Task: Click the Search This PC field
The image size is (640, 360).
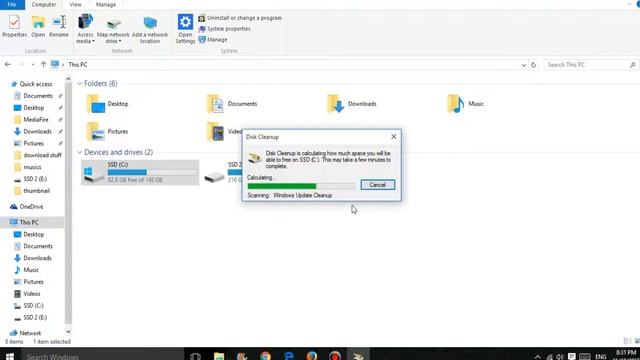Action: tap(590, 65)
